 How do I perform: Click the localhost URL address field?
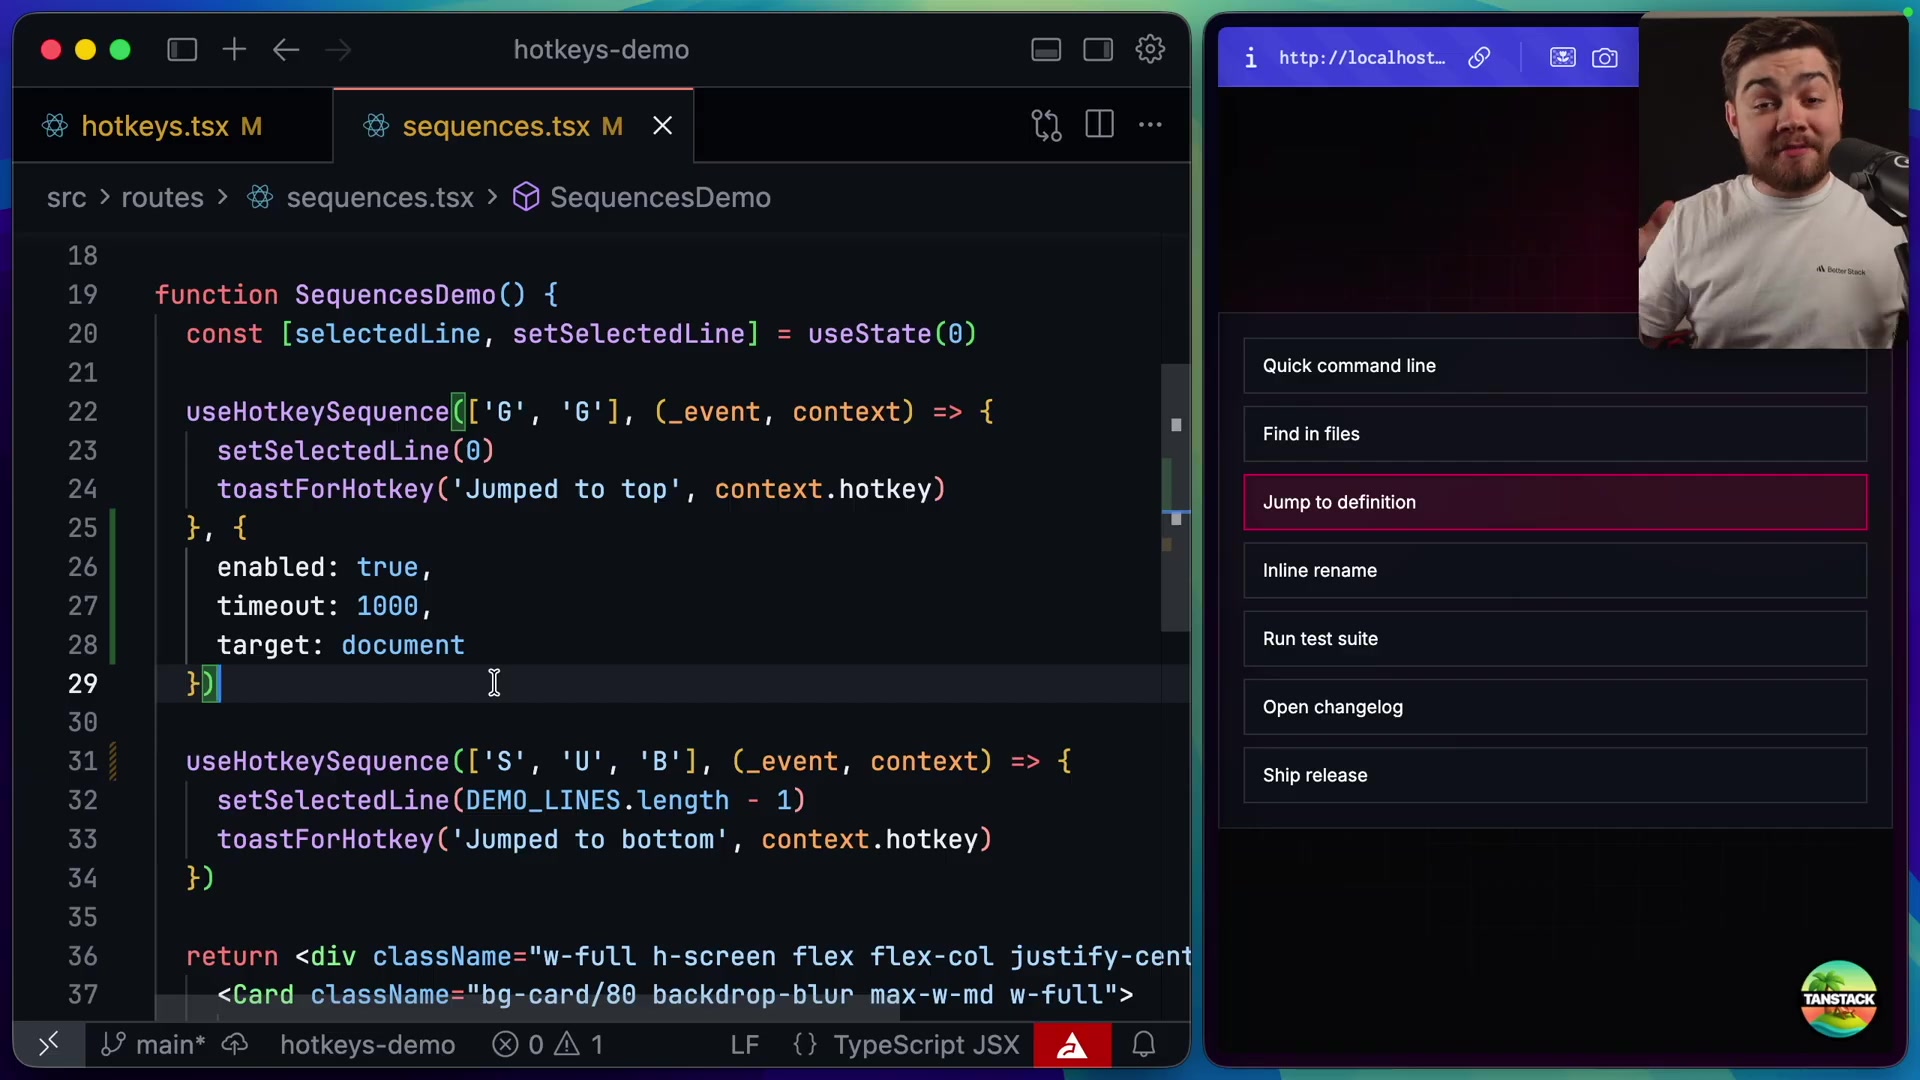[x=1362, y=57]
